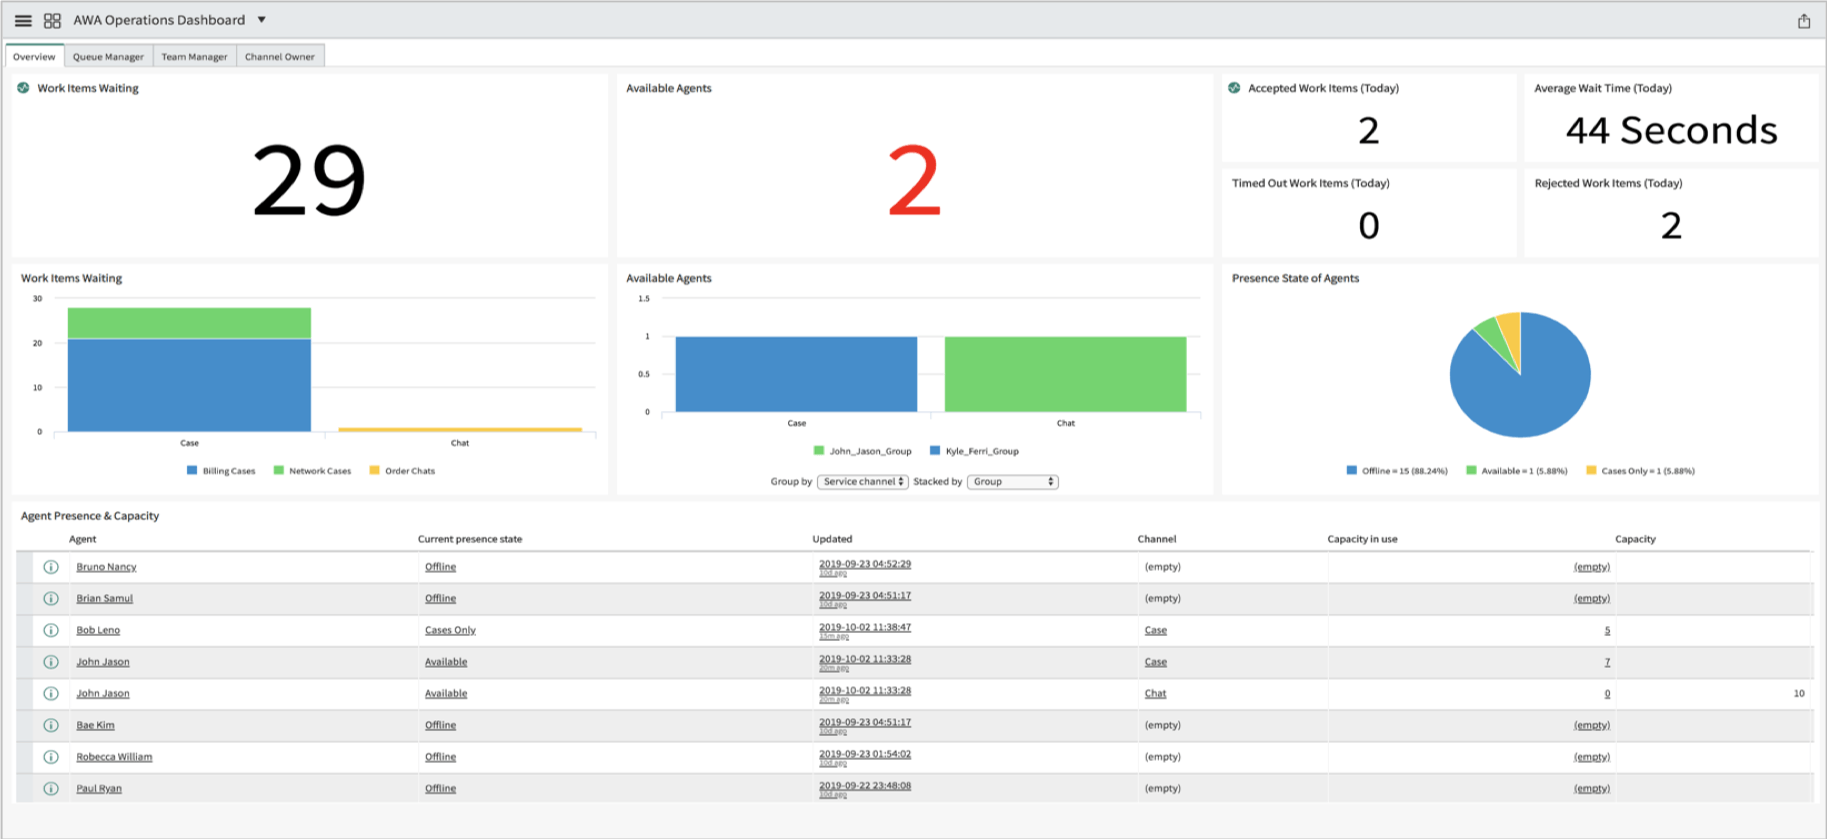Click Bob Leno's Cases Only presence state
The height and width of the screenshot is (839, 1827).
click(x=450, y=630)
